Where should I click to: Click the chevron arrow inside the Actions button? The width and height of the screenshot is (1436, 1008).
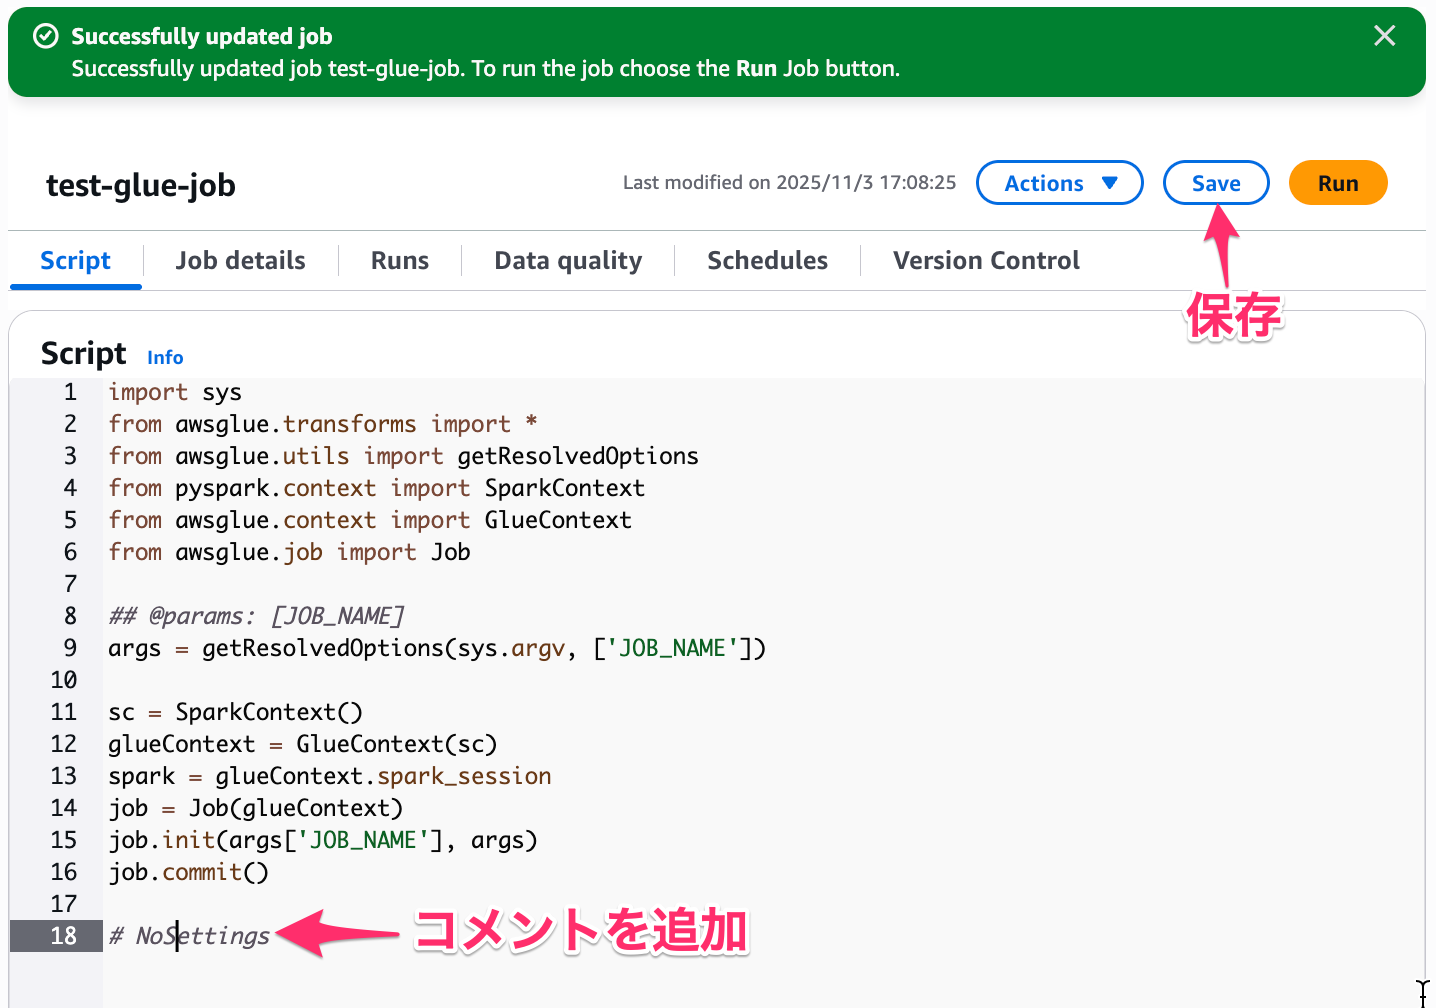click(x=1110, y=183)
